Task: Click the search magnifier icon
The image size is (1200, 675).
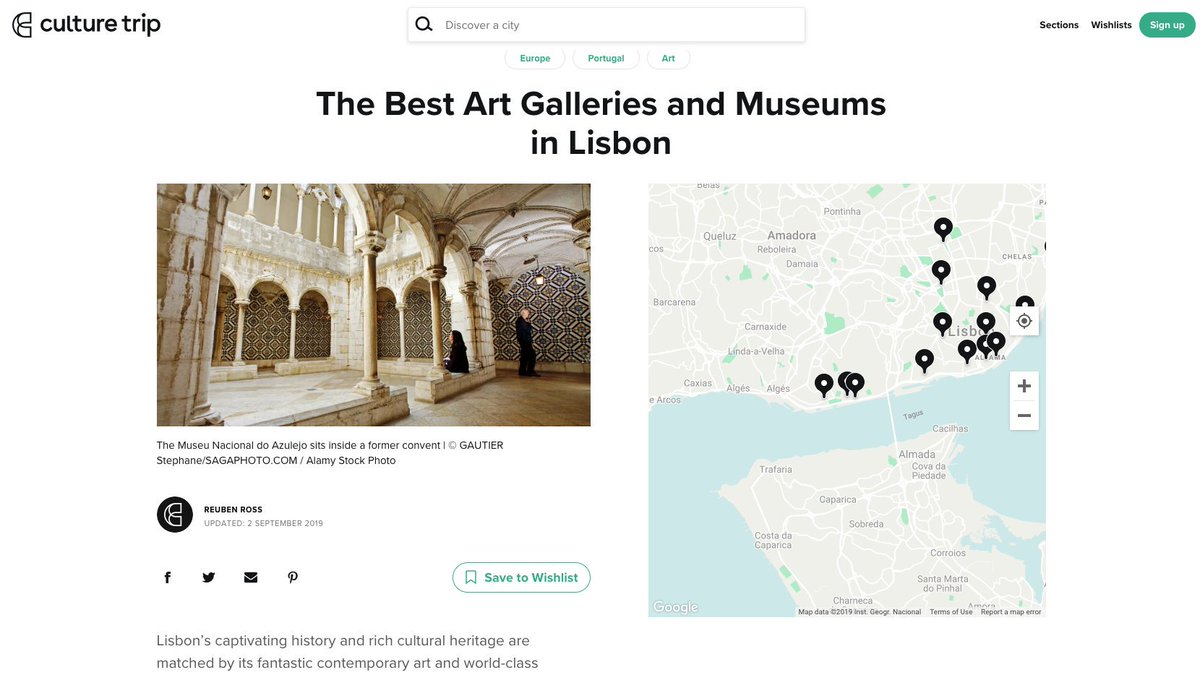Action: pos(424,23)
